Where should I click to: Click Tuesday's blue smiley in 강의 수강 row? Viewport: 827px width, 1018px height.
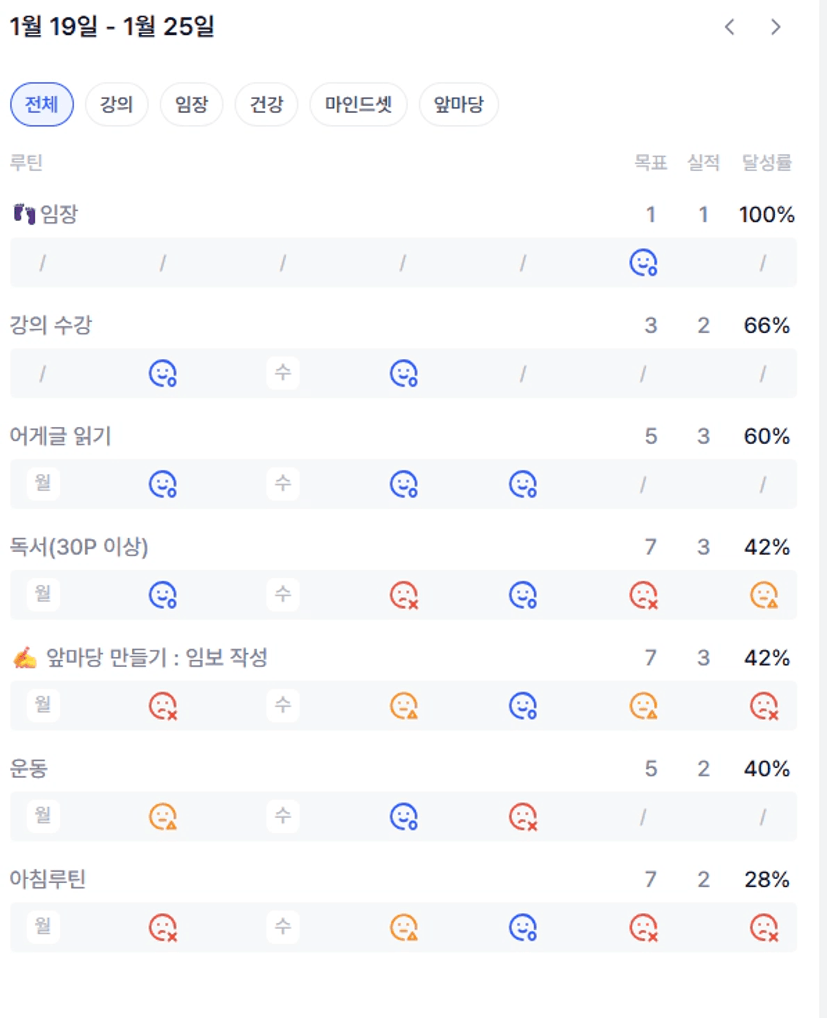(163, 374)
